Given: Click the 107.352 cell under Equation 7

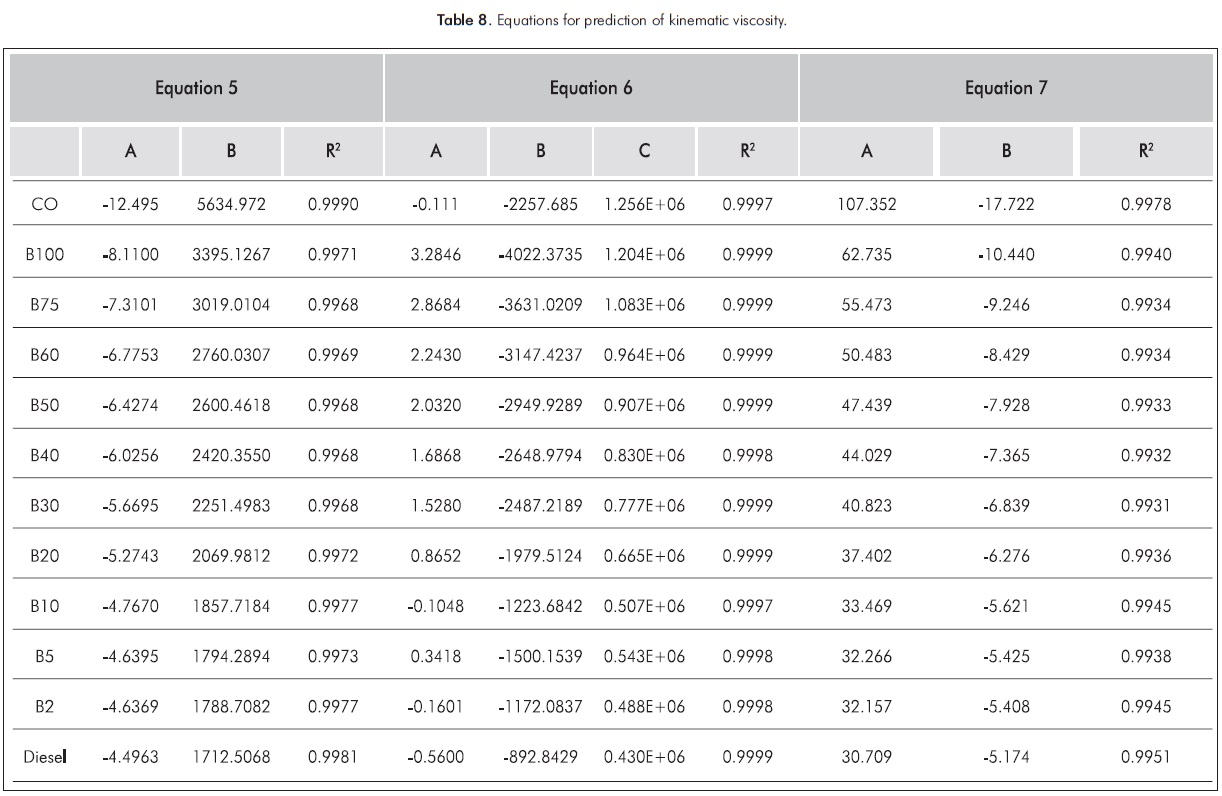Looking at the screenshot, I should click(867, 205).
